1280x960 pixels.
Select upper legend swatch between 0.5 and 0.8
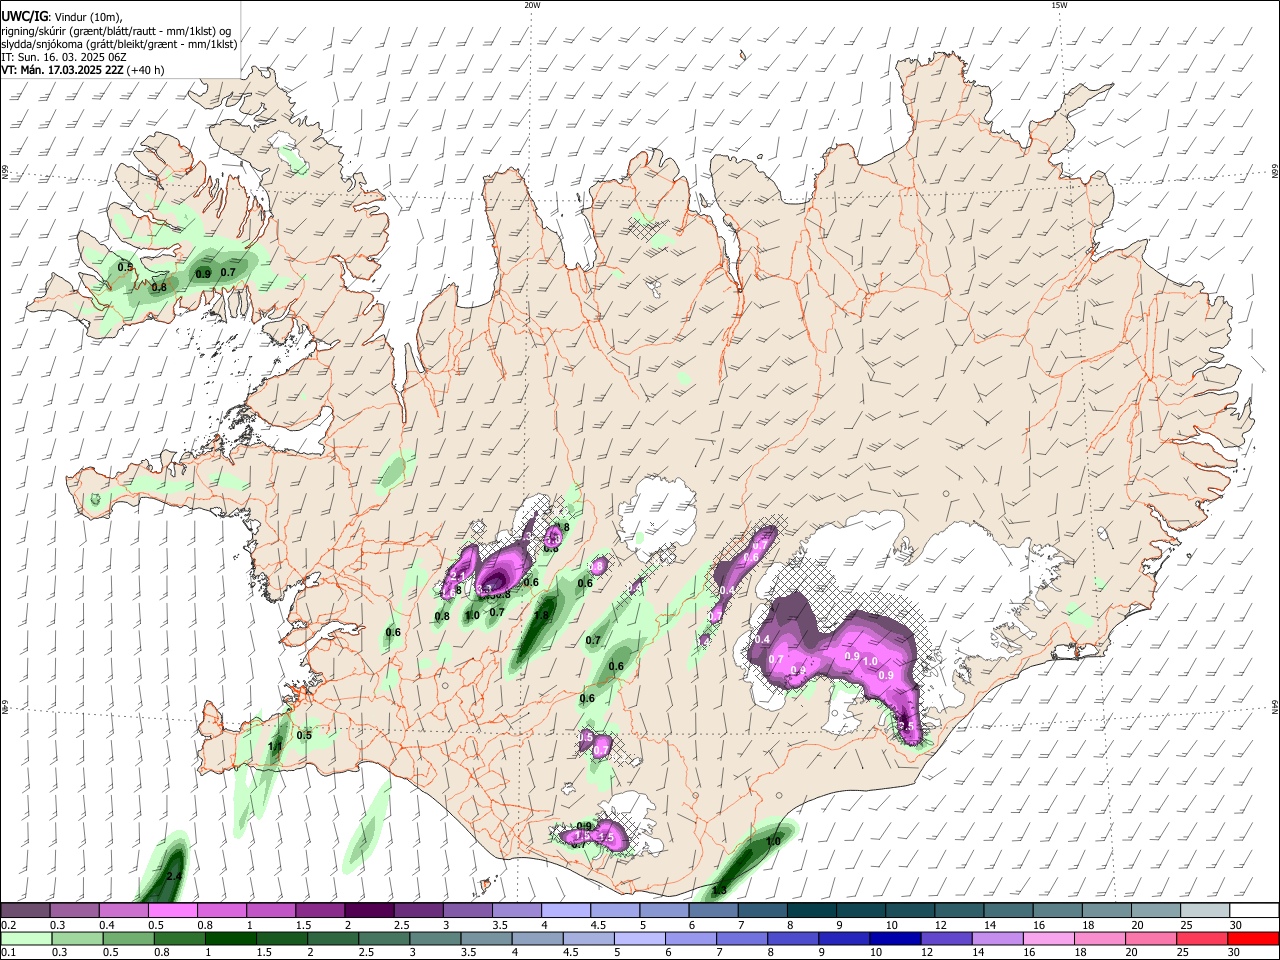click(x=172, y=911)
